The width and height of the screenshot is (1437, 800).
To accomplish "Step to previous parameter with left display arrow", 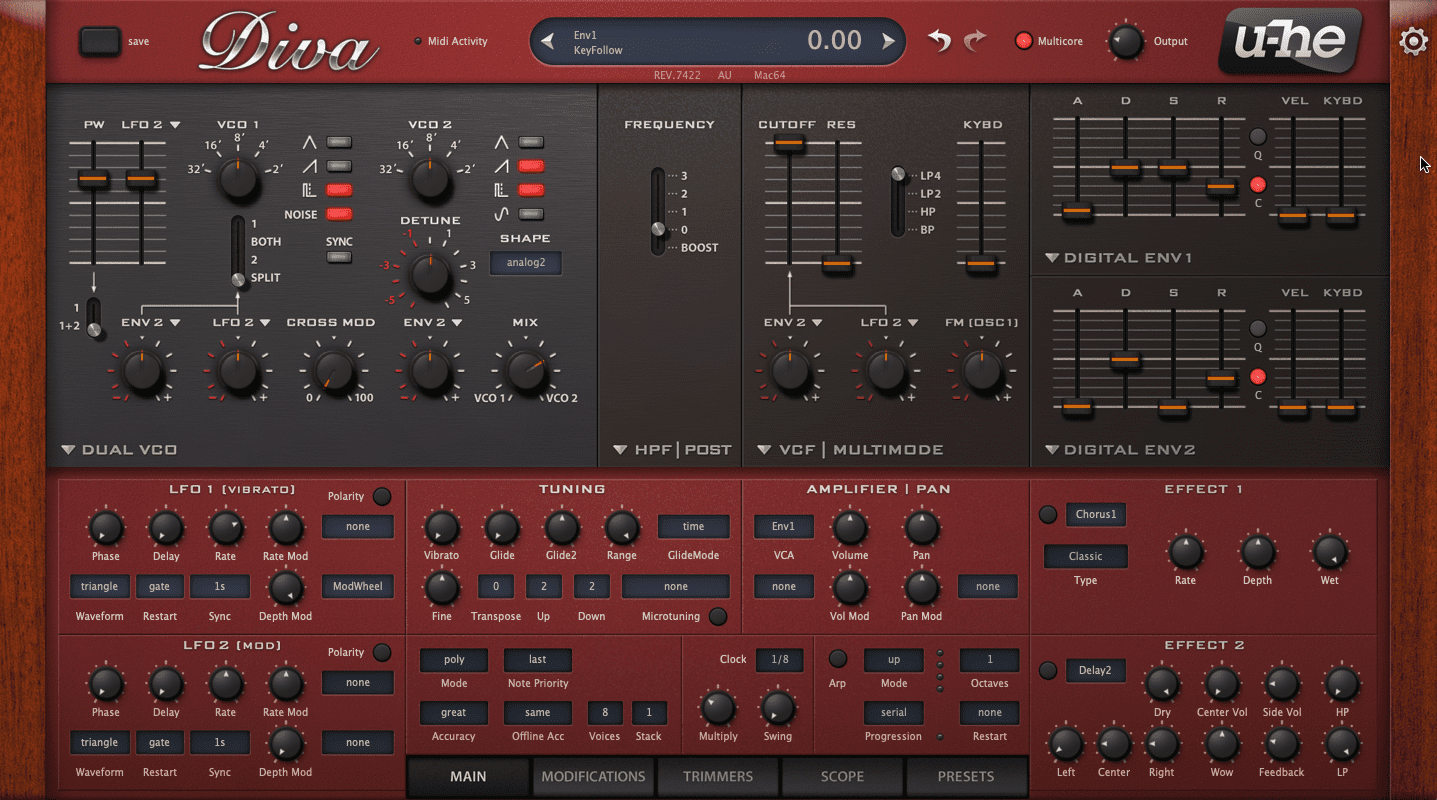I will [x=547, y=41].
